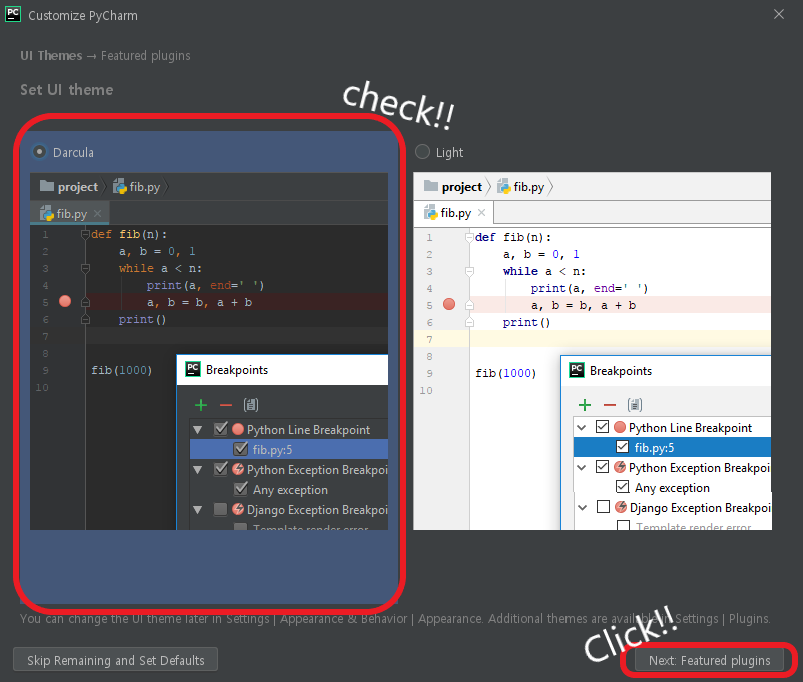Click fold marker at def fib(n) in Light editor
This screenshot has width=803, height=682.
(x=469, y=238)
